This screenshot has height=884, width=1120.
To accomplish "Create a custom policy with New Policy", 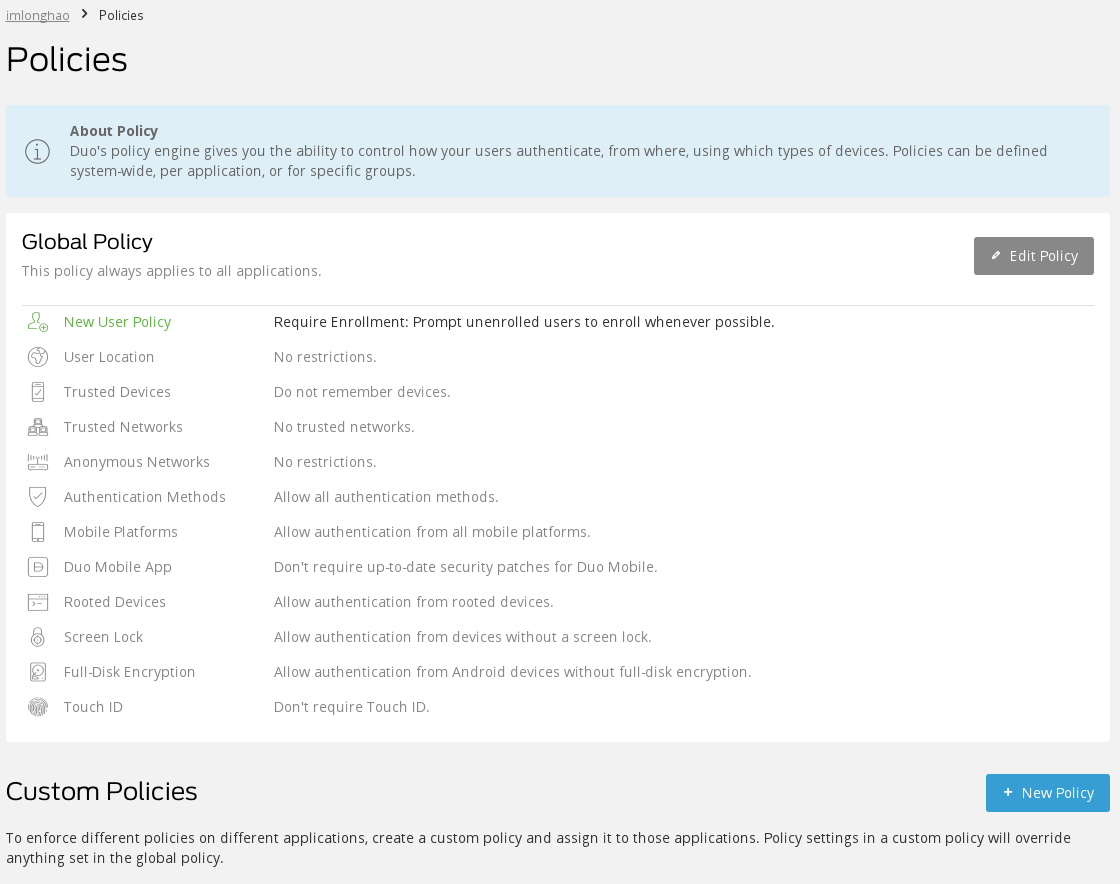I will click(x=1047, y=793).
